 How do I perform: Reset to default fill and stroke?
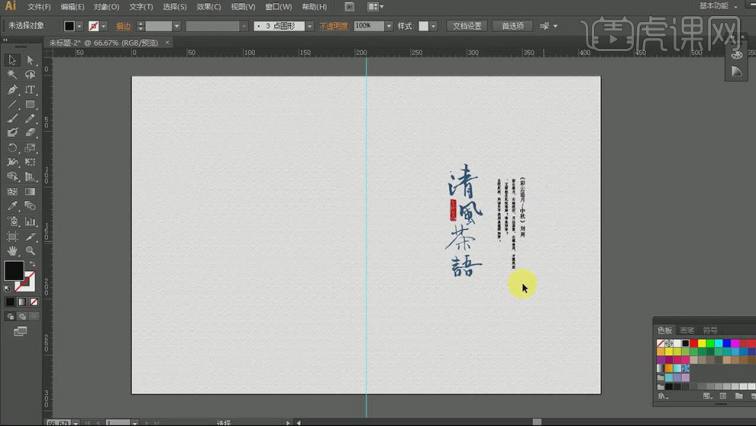[8, 288]
